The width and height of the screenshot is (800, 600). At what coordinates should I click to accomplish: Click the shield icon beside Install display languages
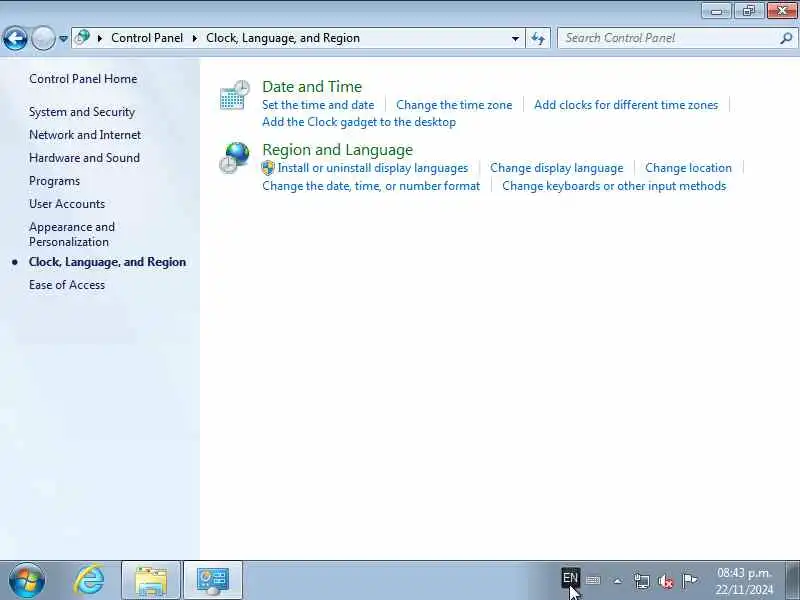tap(268, 168)
